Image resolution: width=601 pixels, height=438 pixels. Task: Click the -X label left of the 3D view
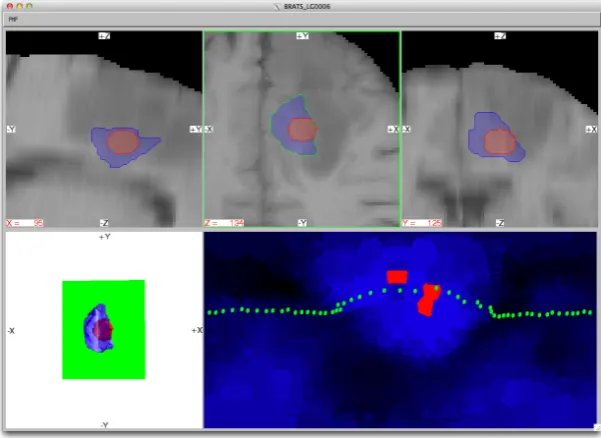(x=11, y=331)
